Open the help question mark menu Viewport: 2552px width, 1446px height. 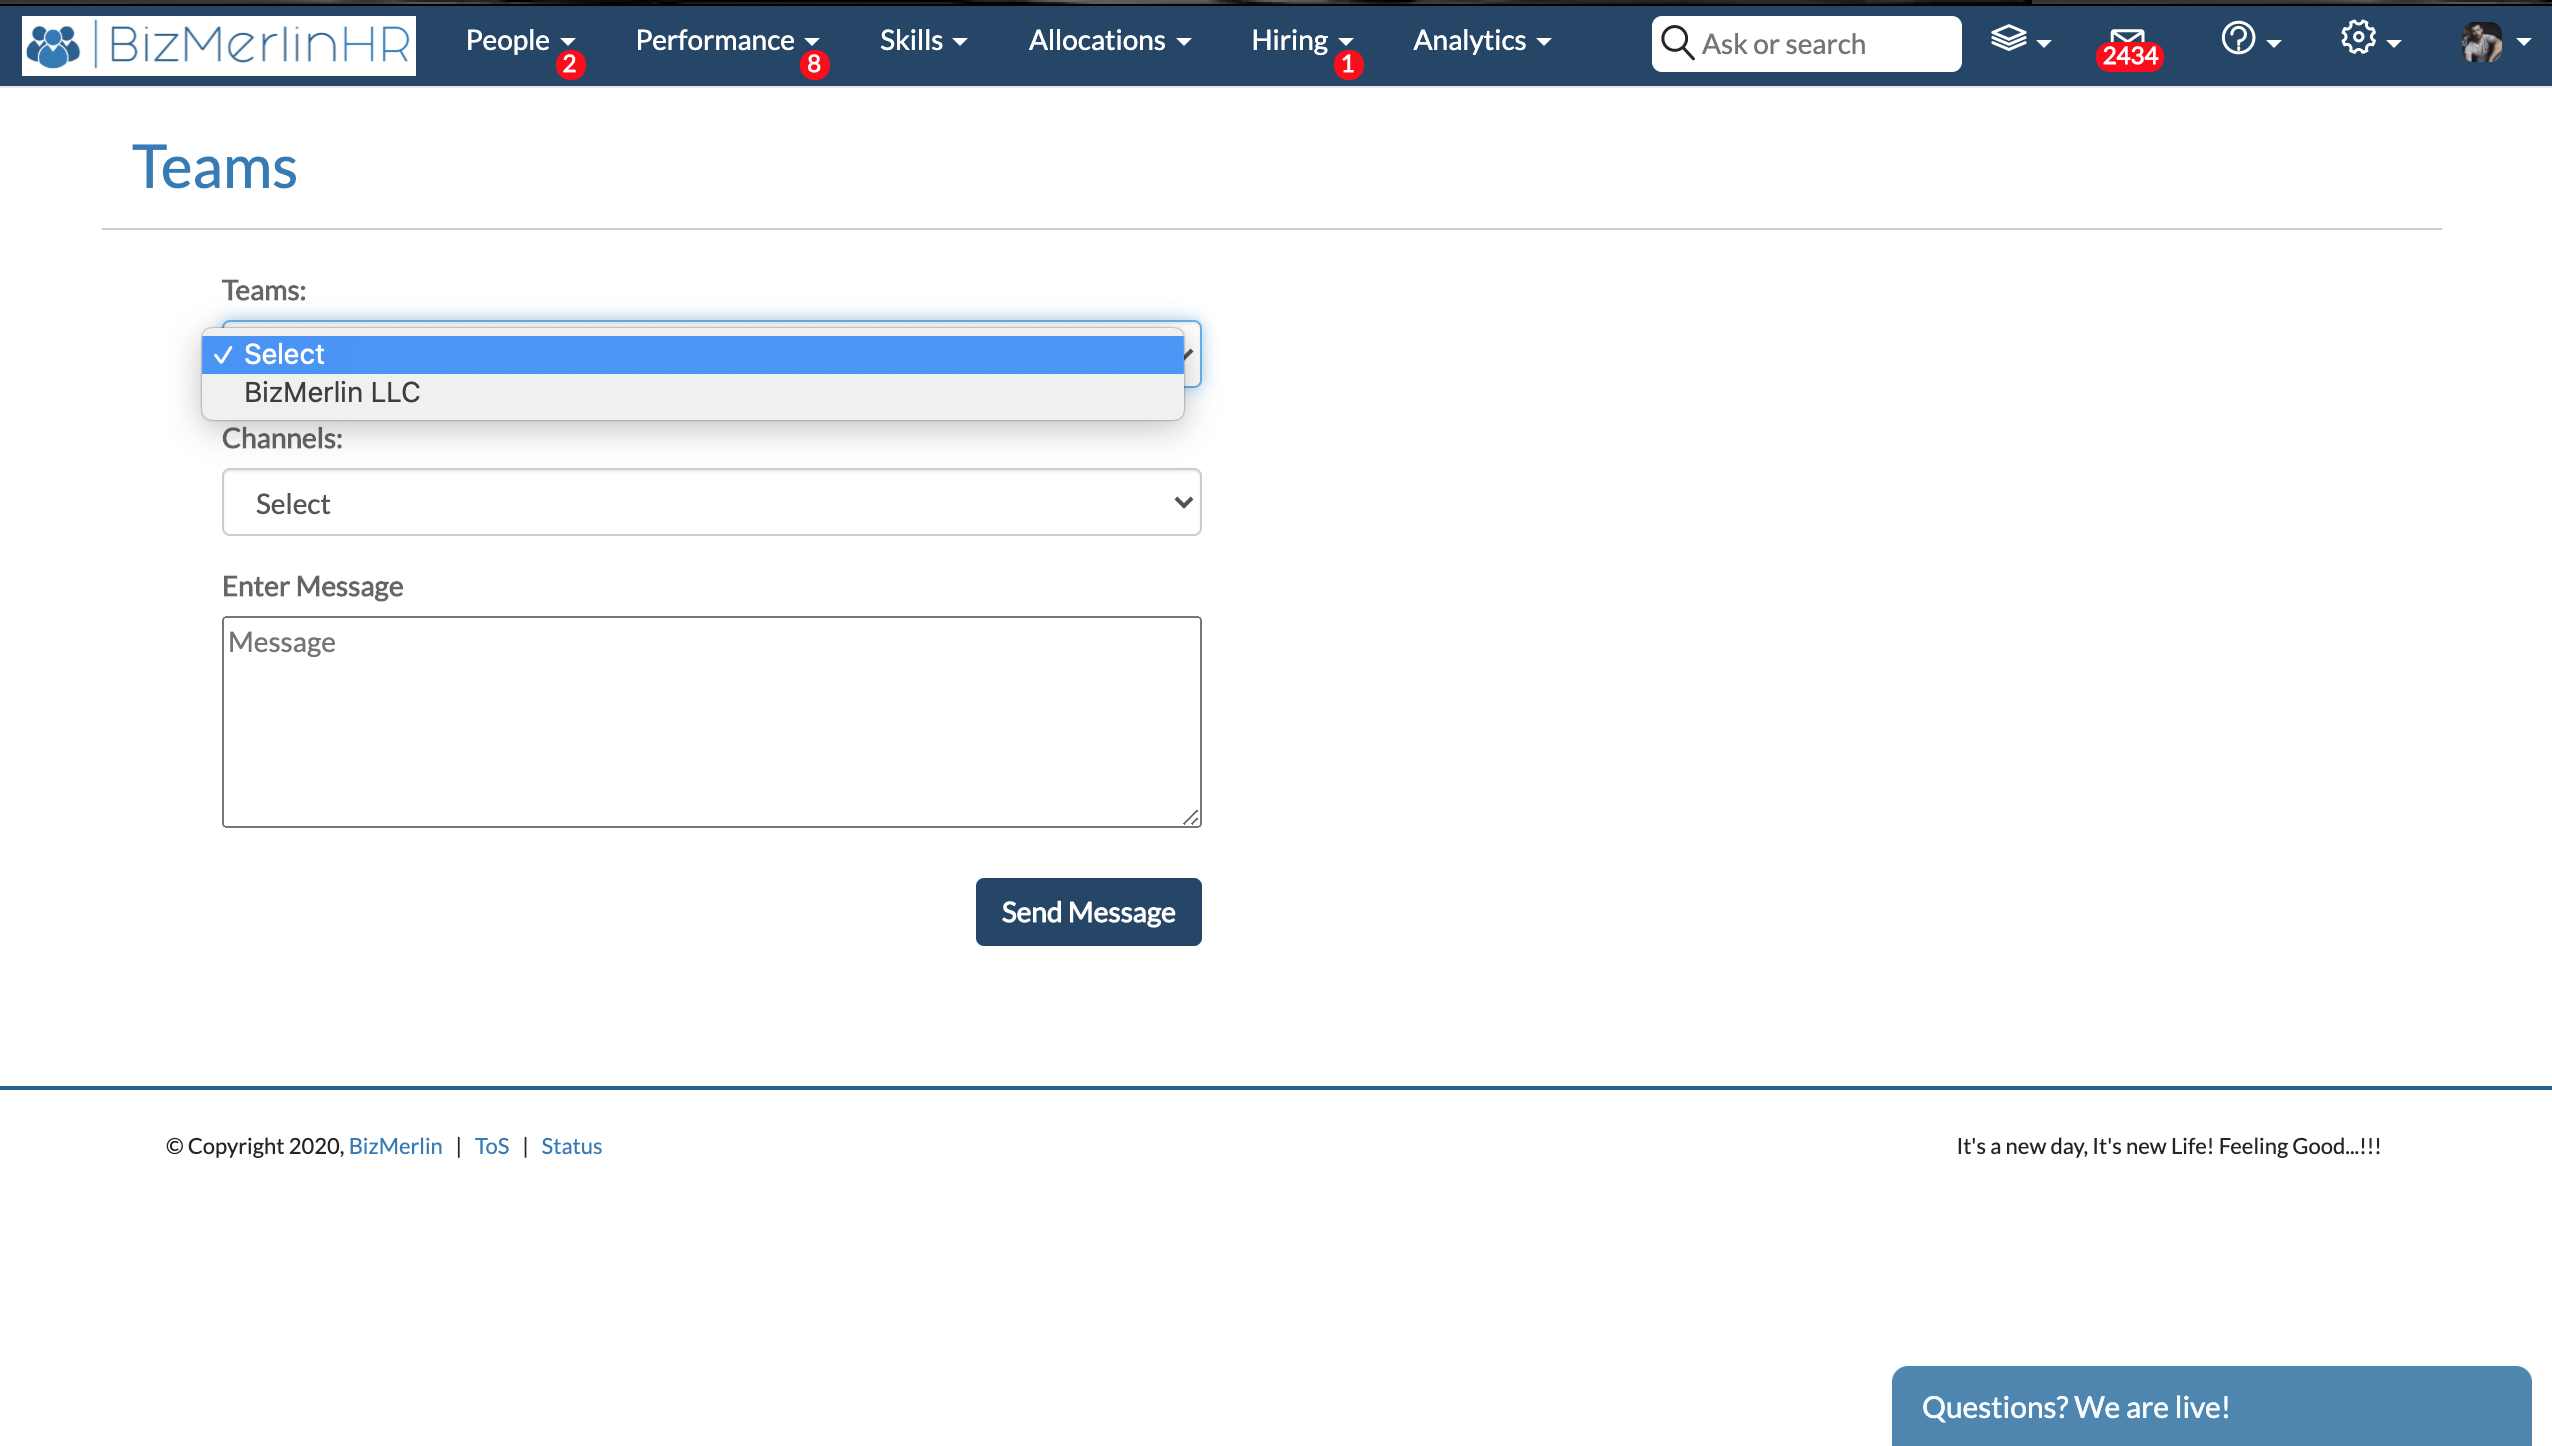2250,40
